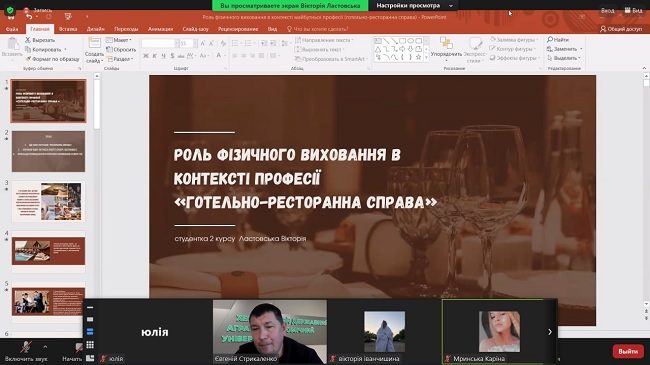Click the Zoom encryption shield icon
The image size is (650, 365).
(x=10, y=10)
